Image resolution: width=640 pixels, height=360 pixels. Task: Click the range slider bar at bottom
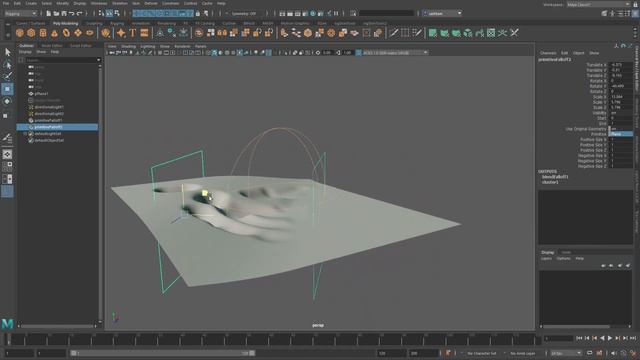point(162,353)
